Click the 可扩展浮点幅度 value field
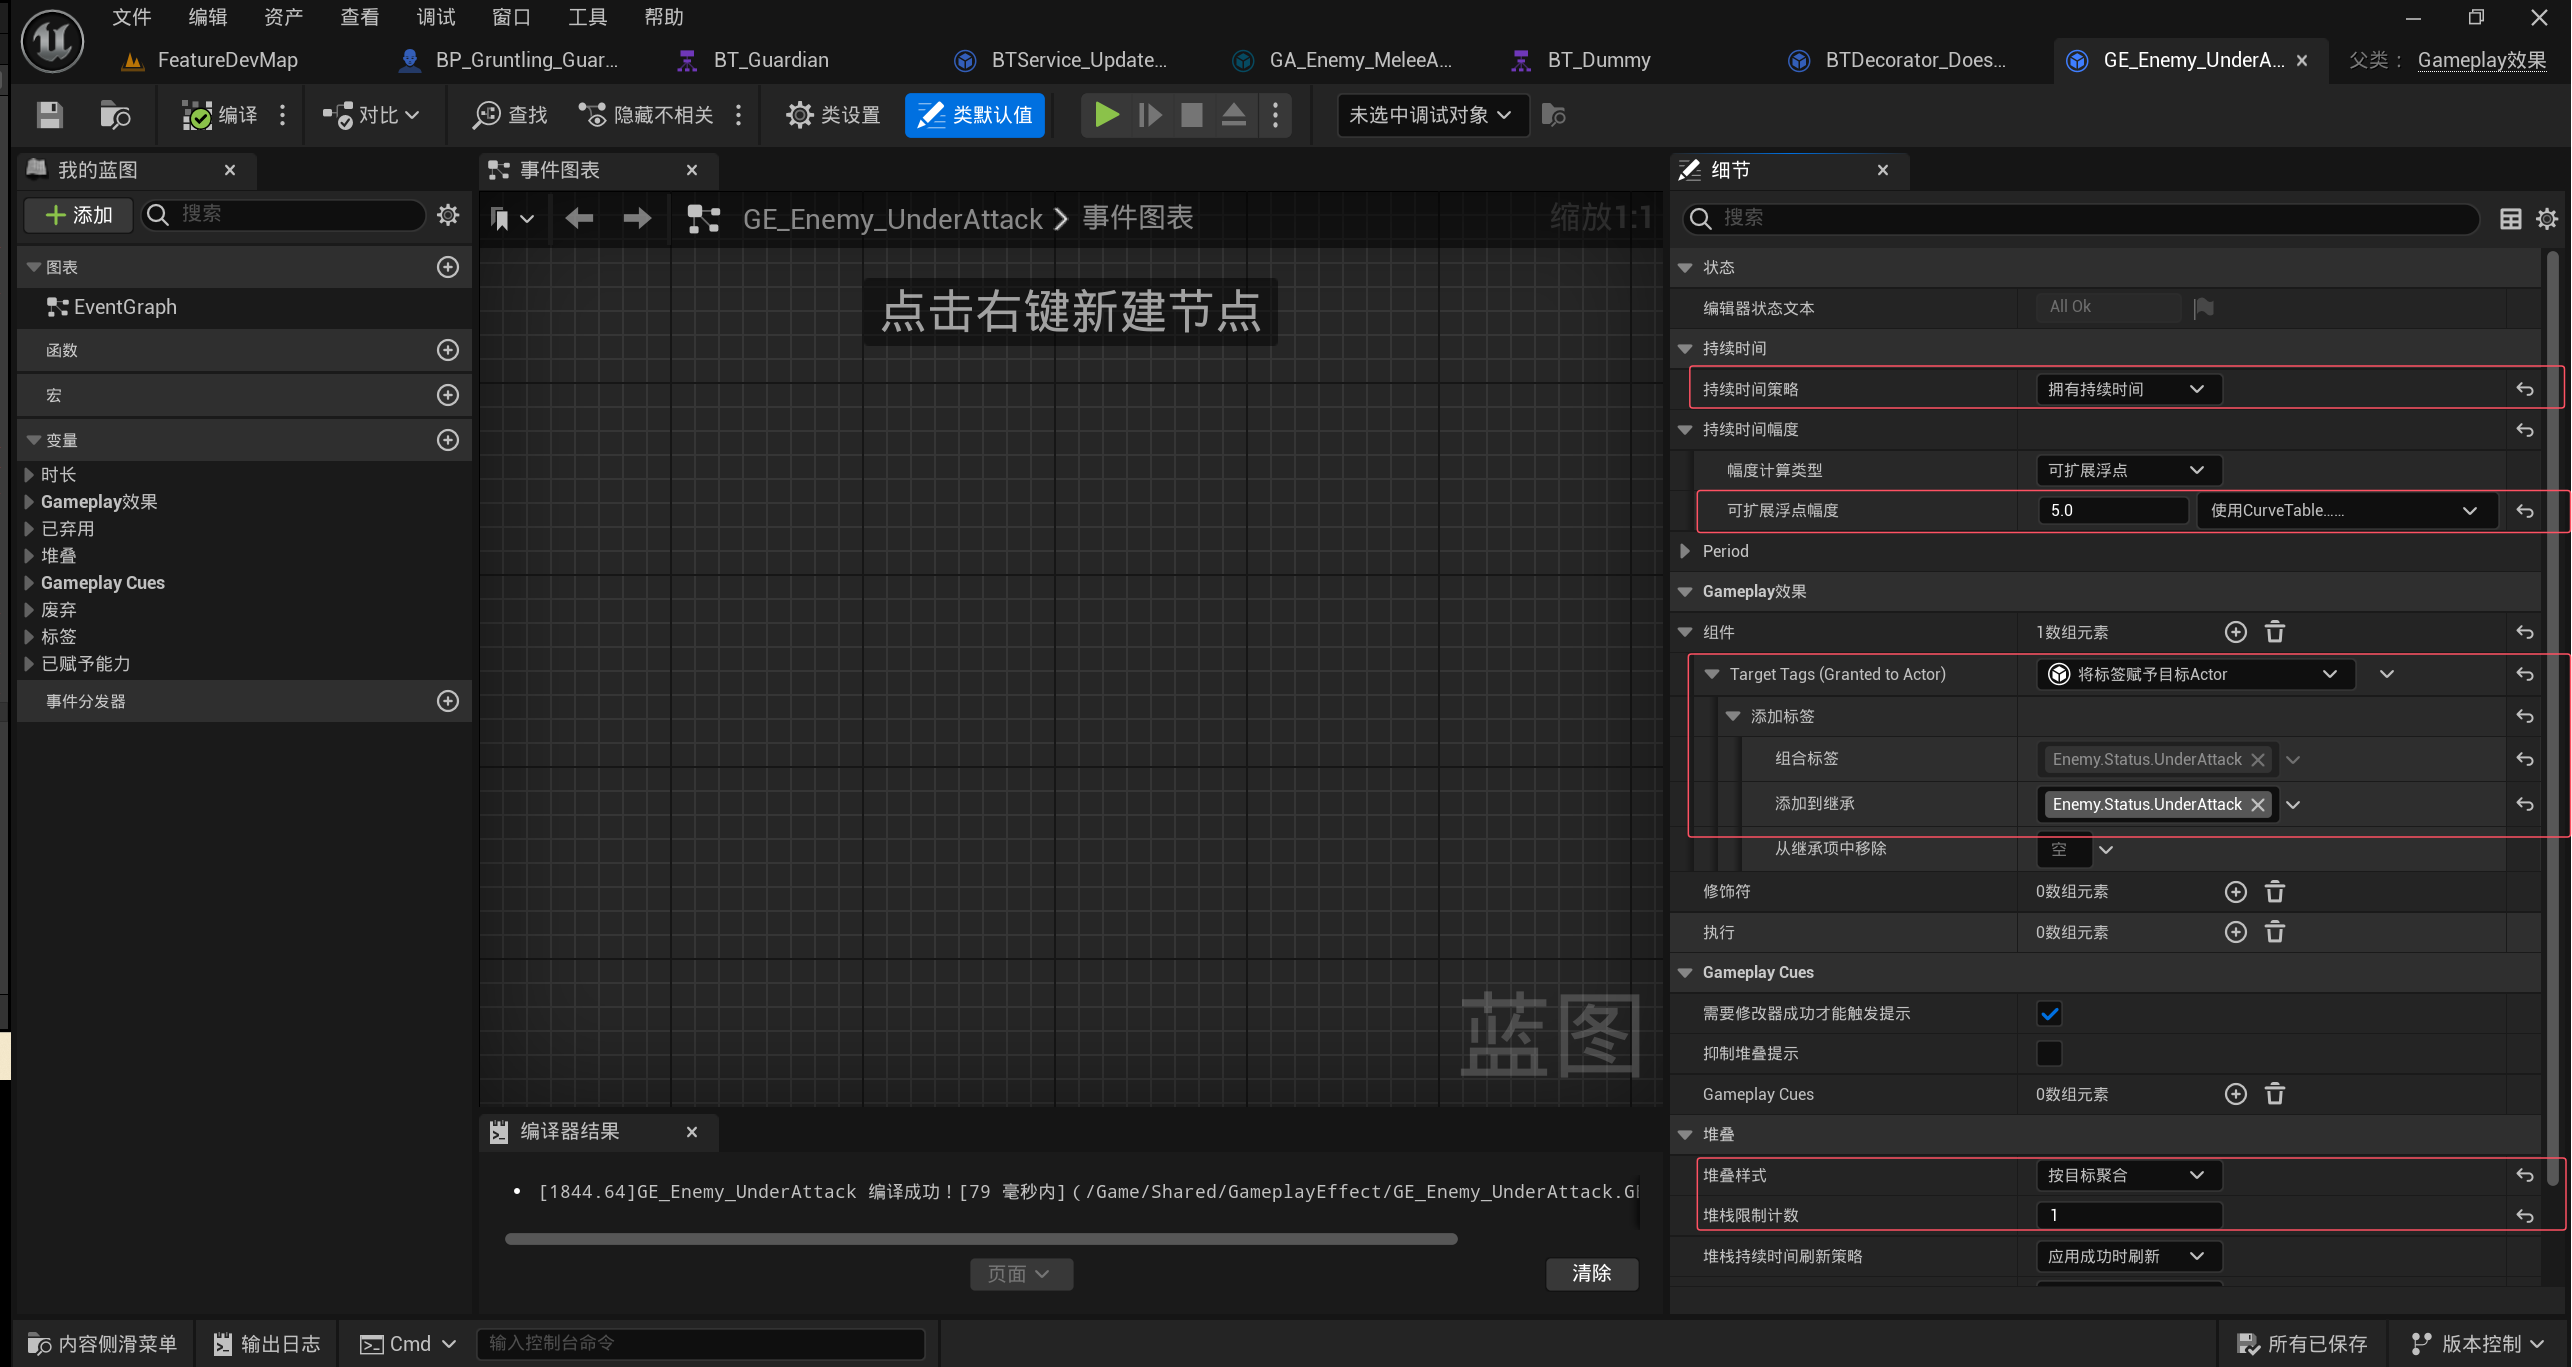 coord(2112,510)
